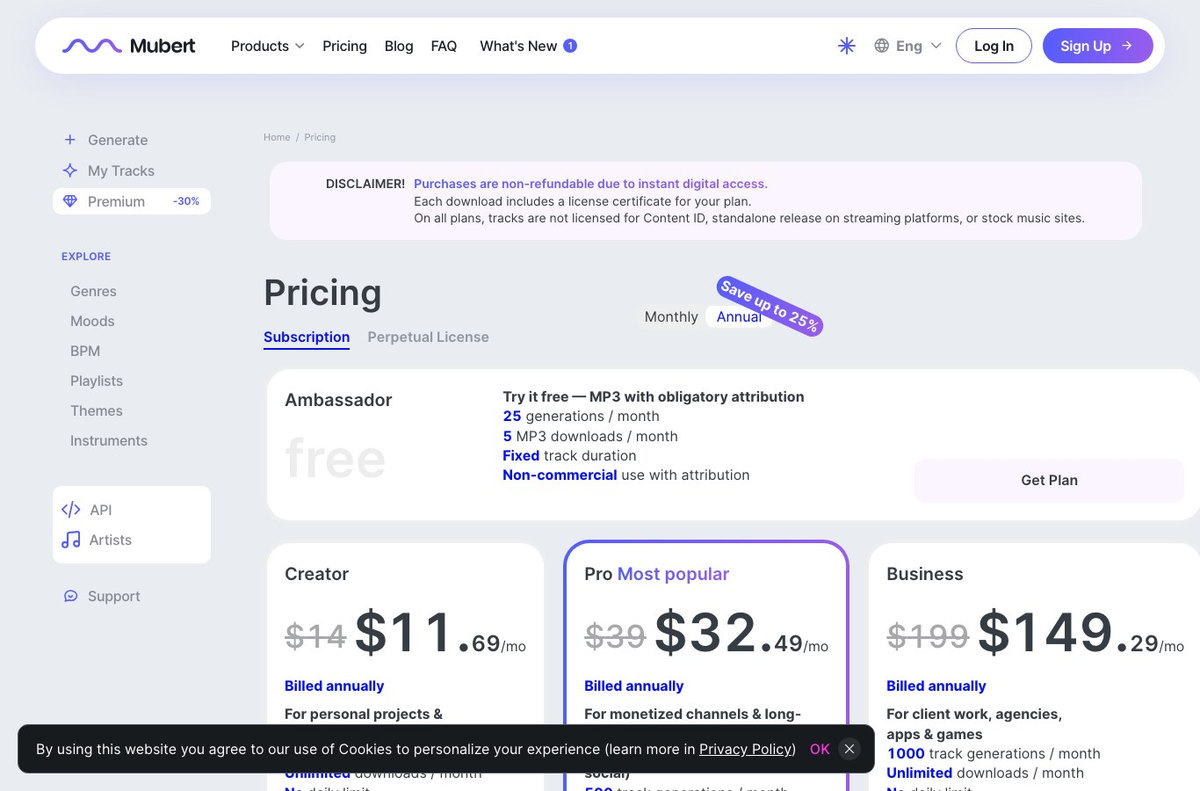
Task: Click Billed annually under Creator
Action: pos(334,686)
